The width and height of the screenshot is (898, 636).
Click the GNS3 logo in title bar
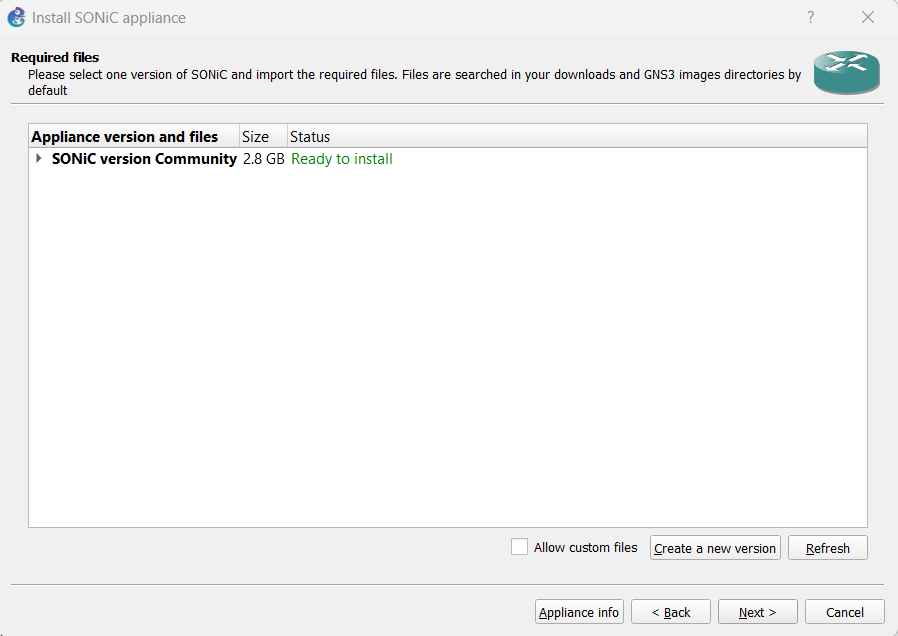[16, 17]
